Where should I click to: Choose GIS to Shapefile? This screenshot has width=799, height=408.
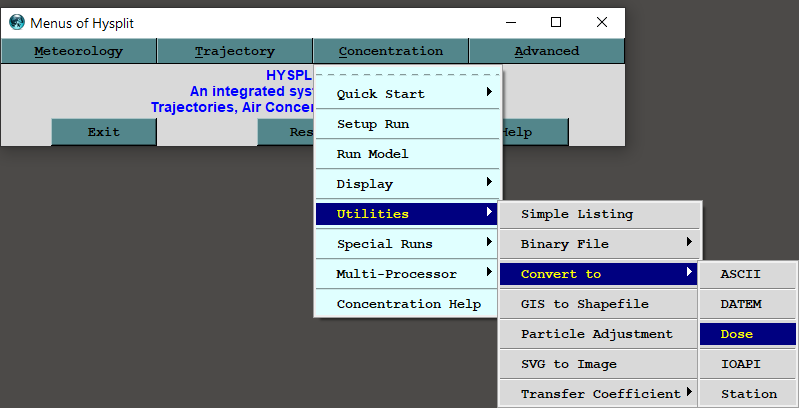point(600,304)
